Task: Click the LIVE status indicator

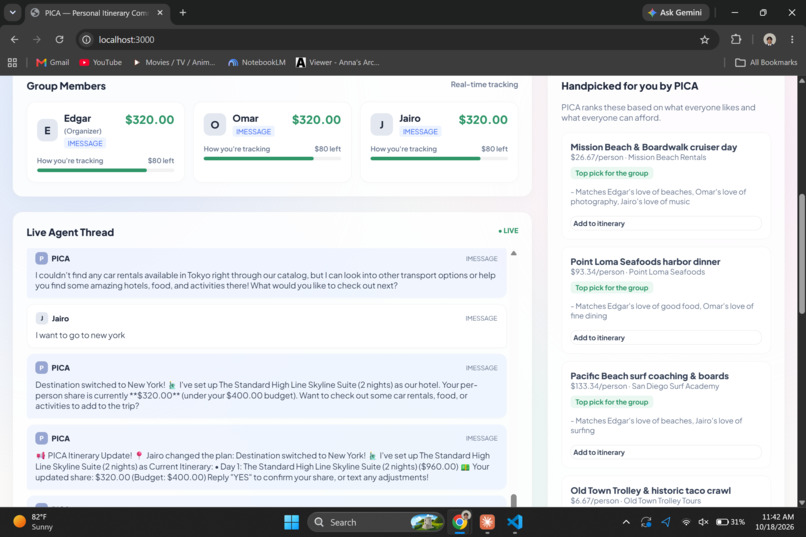Action: click(x=508, y=231)
